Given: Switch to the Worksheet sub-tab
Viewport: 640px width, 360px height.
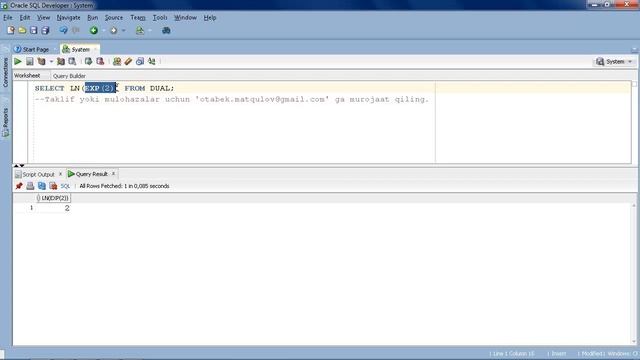Looking at the screenshot, I should click(27, 76).
